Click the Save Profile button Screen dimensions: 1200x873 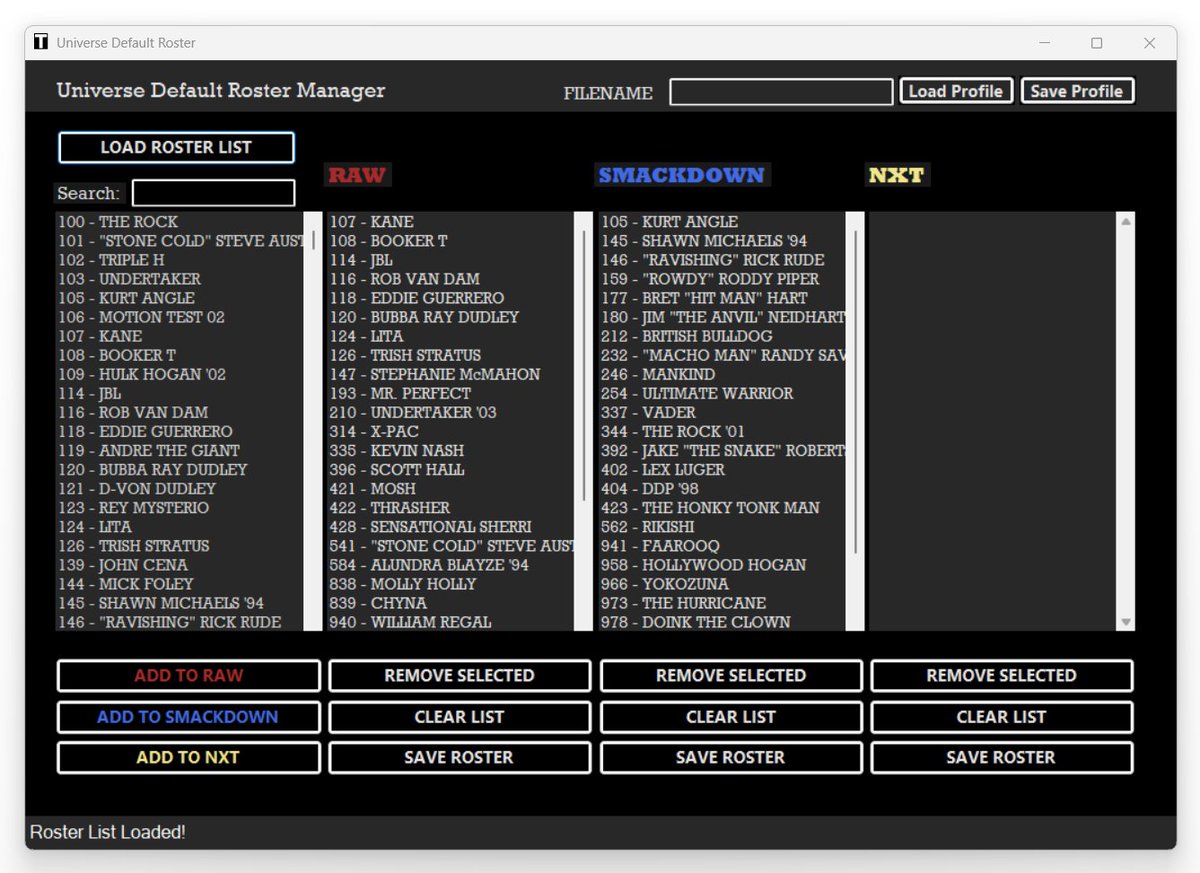point(1077,91)
